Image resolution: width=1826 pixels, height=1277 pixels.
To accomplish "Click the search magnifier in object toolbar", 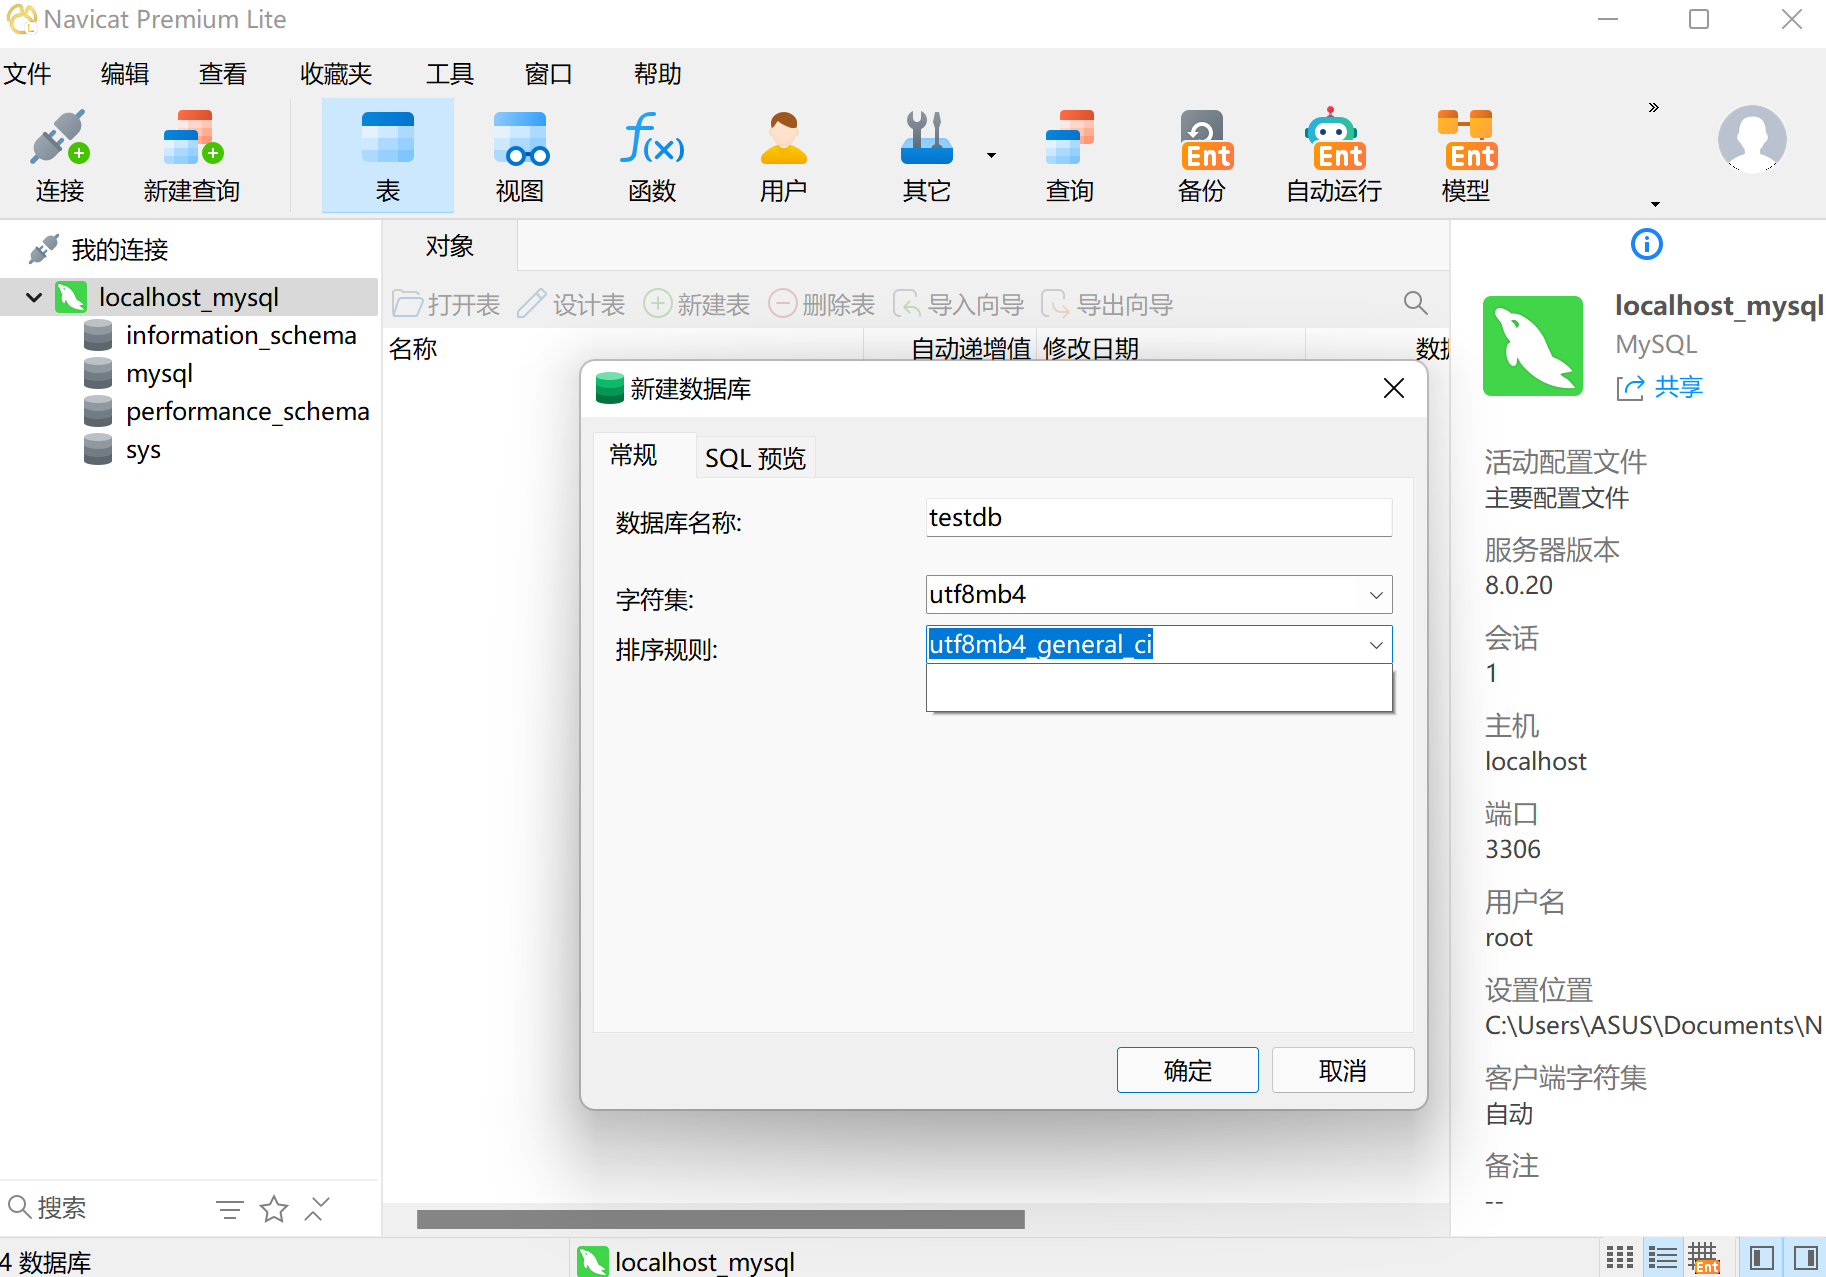I will 1415,303.
